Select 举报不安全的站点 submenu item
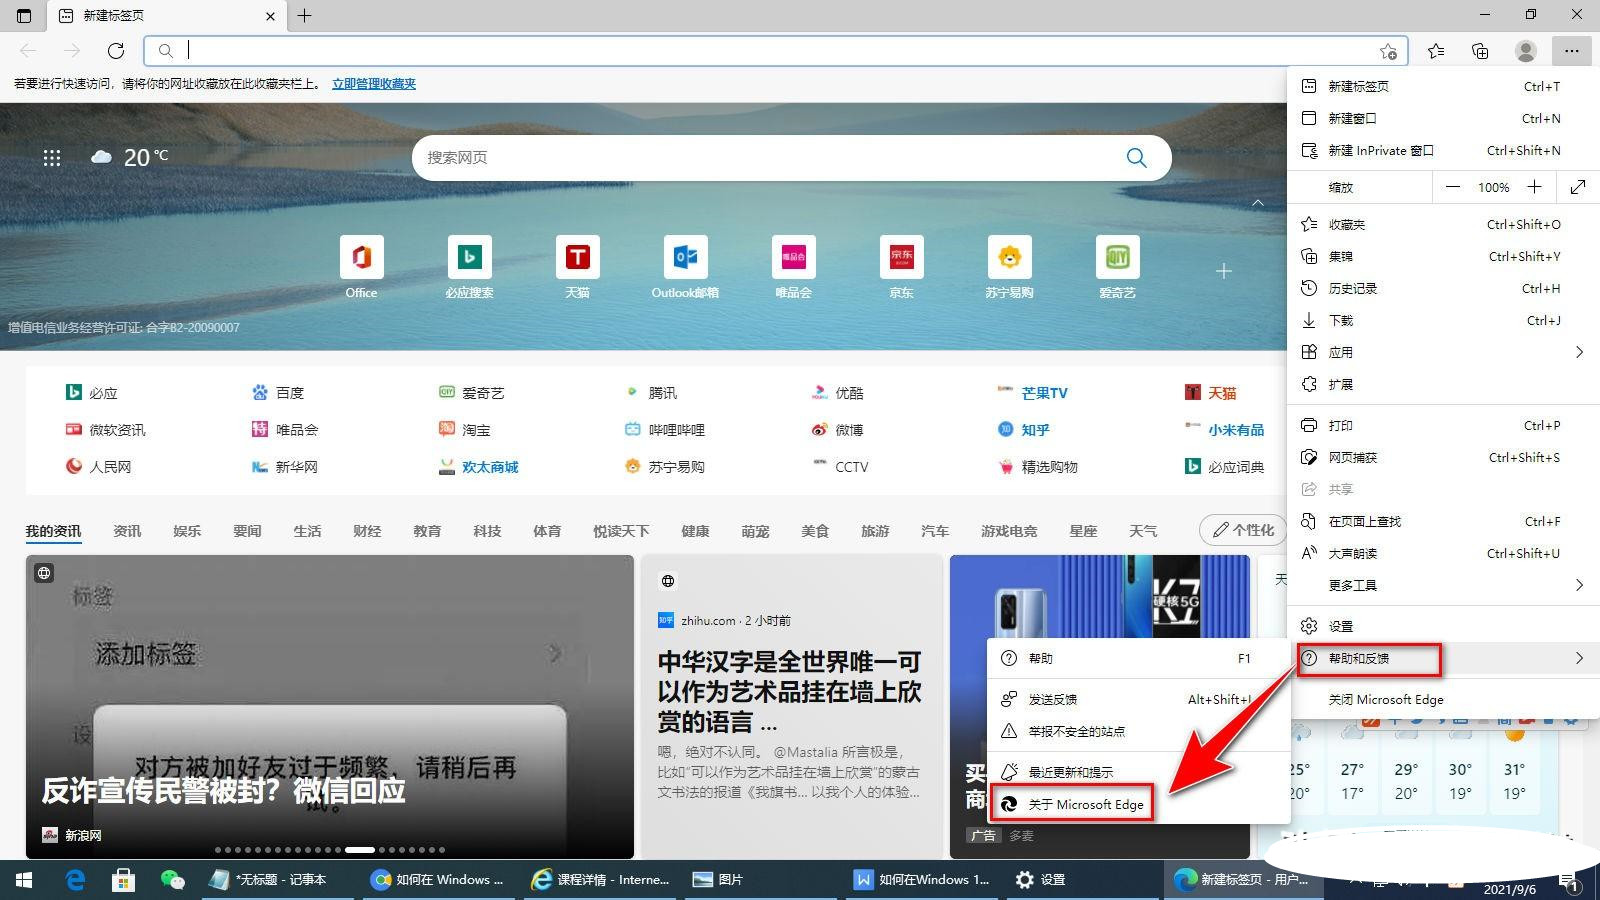This screenshot has height=900, width=1600. [x=1138, y=731]
